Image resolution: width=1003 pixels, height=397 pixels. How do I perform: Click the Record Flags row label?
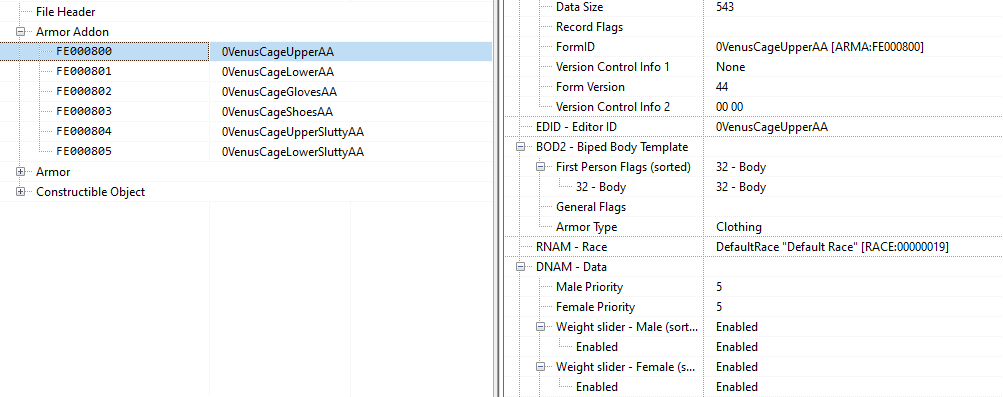pos(589,27)
